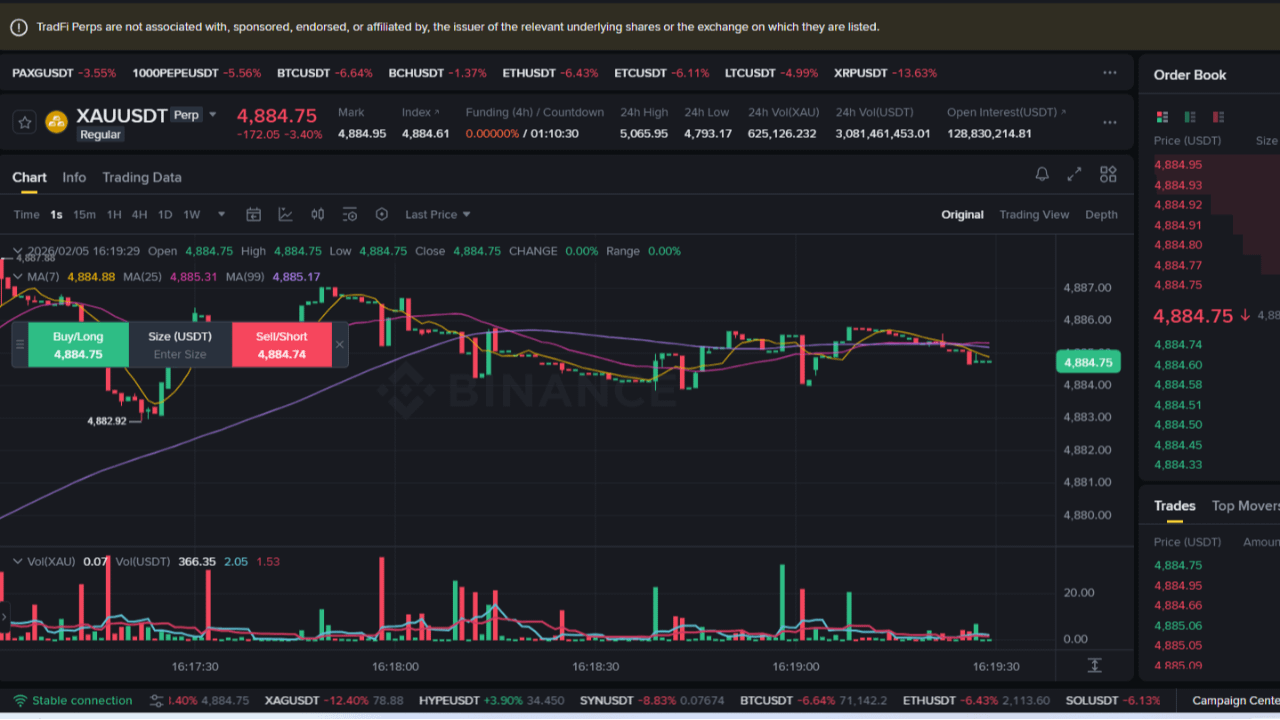This screenshot has height=720, width=1280.
Task: Collapse the MA indicator legend chevron
Action: tap(18, 276)
